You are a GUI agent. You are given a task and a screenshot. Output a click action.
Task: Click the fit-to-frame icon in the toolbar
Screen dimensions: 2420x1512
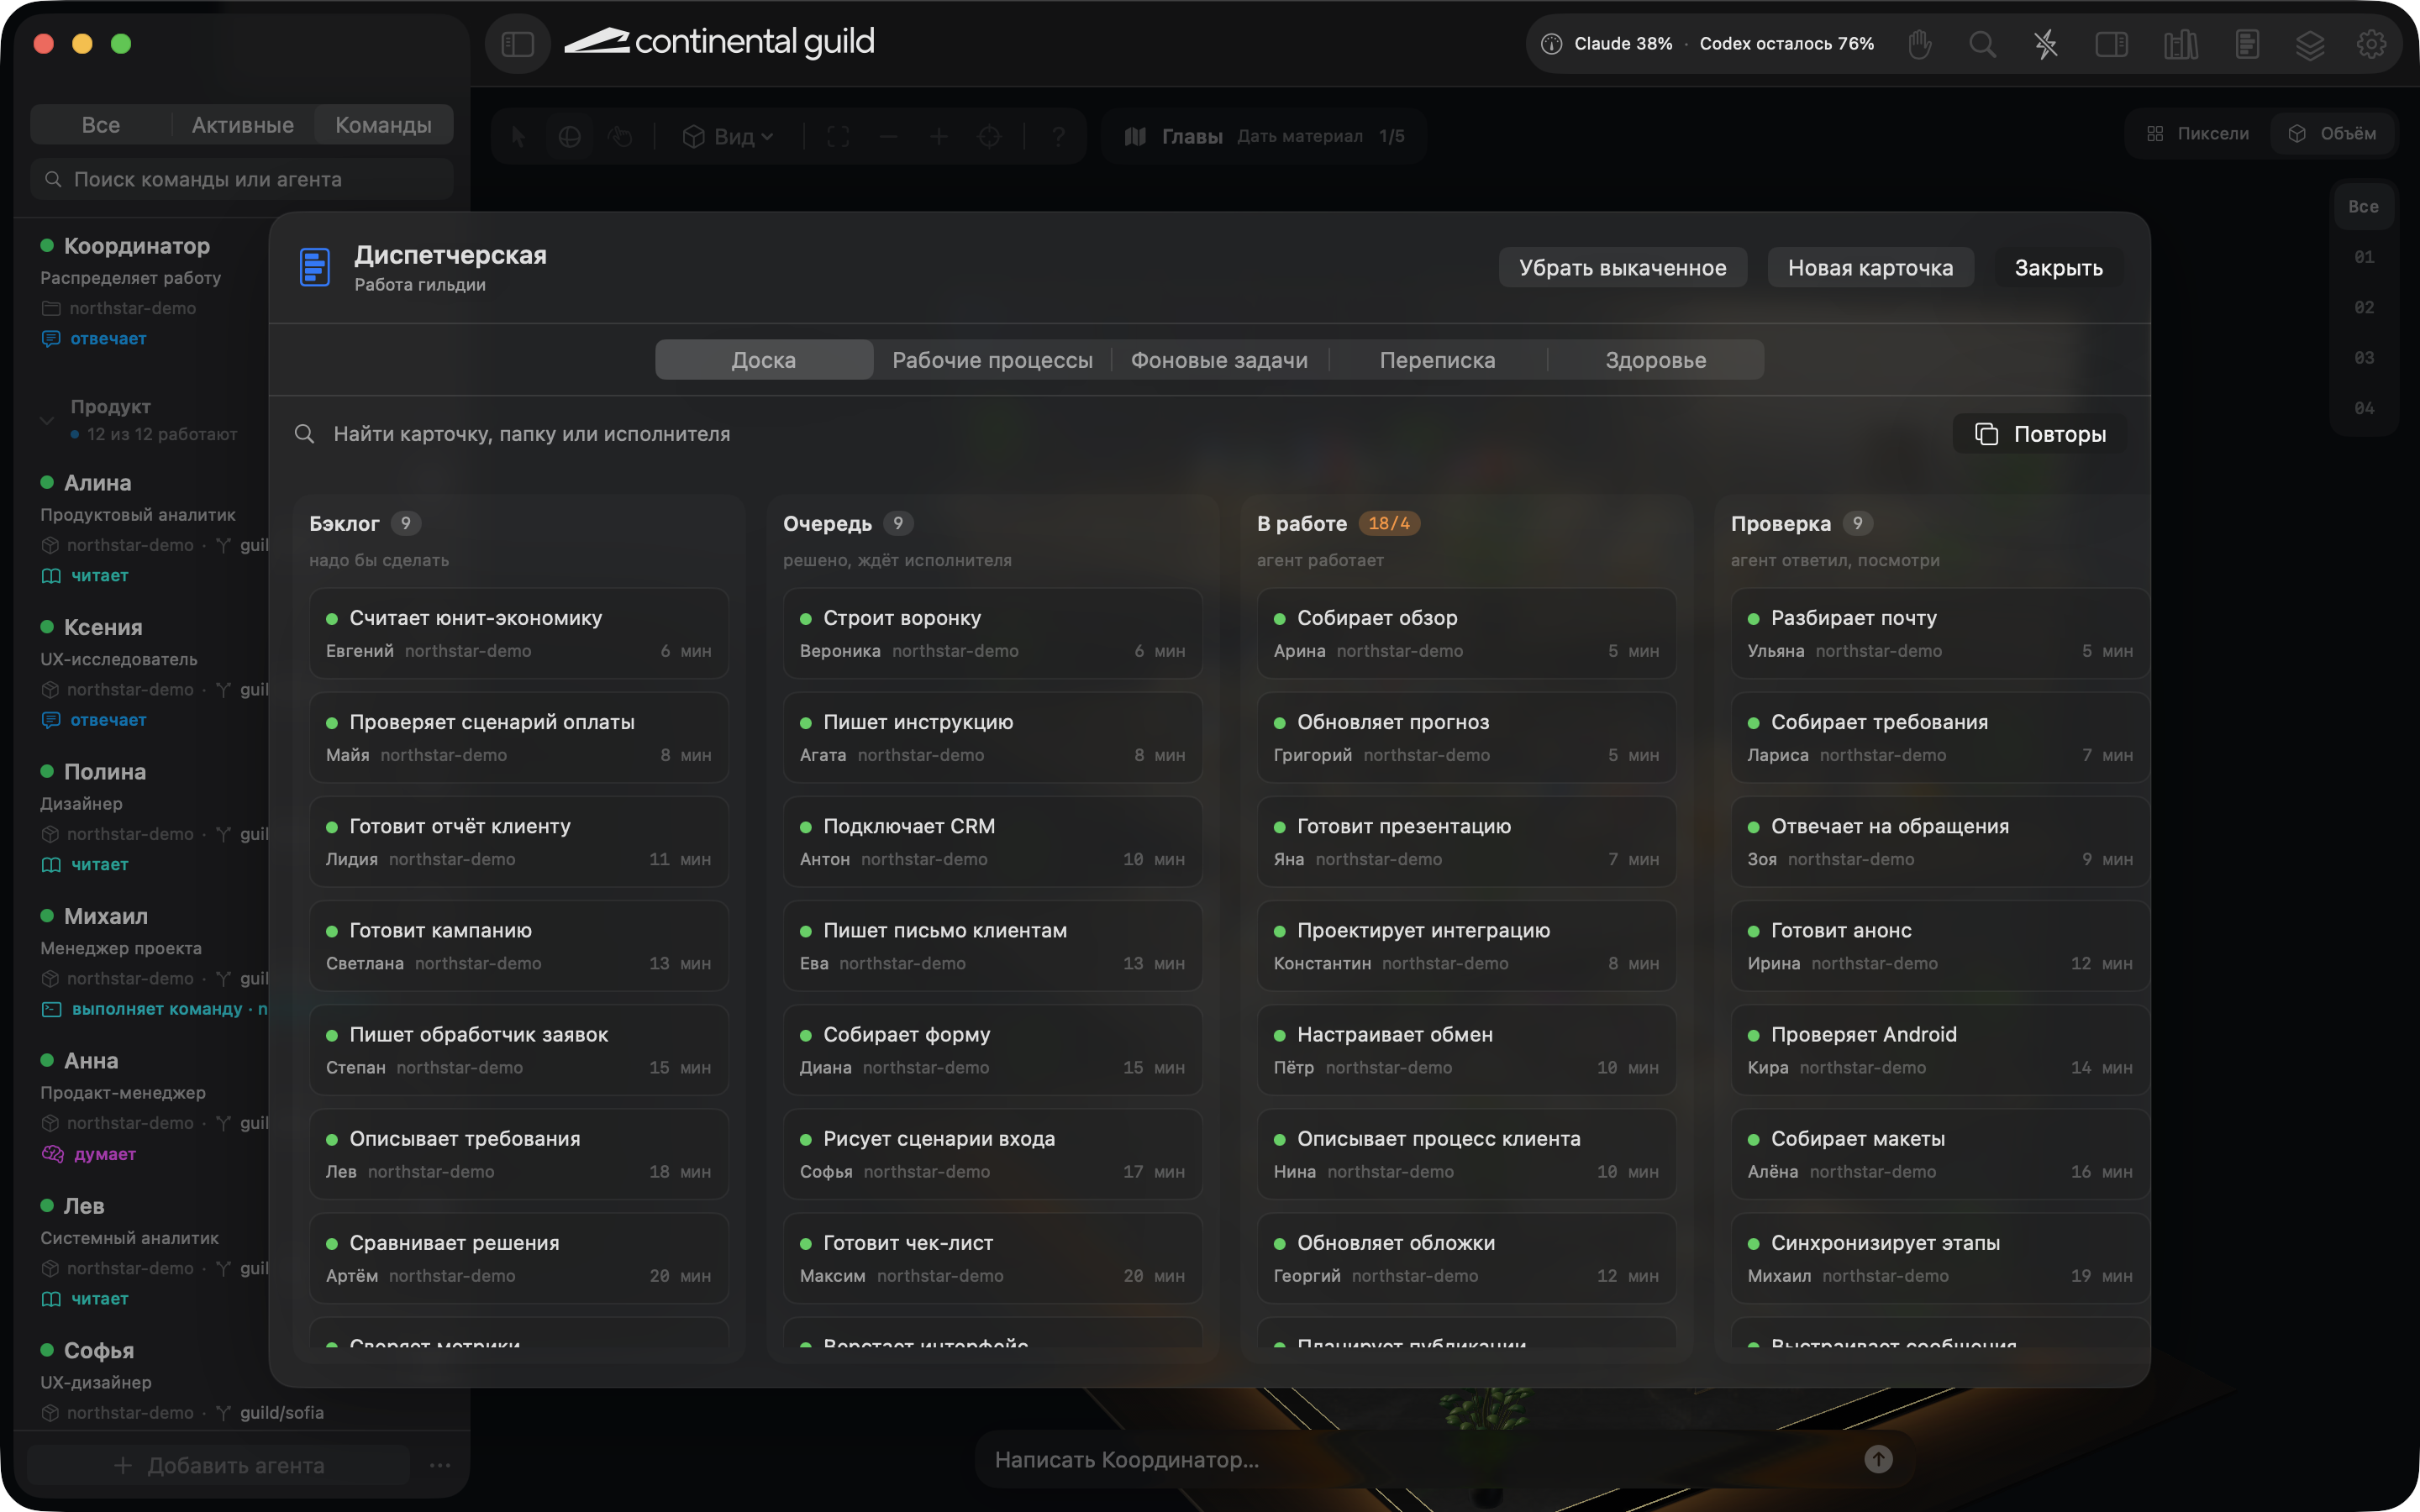point(838,136)
